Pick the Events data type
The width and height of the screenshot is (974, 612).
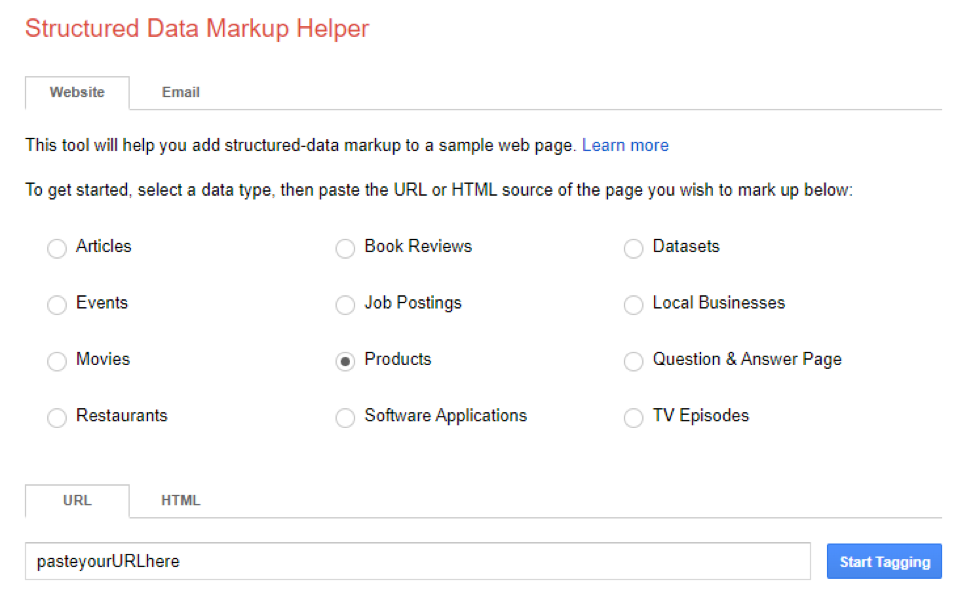click(57, 305)
